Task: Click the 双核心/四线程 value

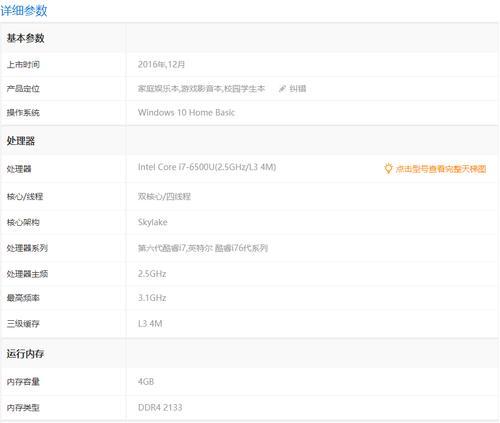Action: pyautogui.click(x=164, y=196)
